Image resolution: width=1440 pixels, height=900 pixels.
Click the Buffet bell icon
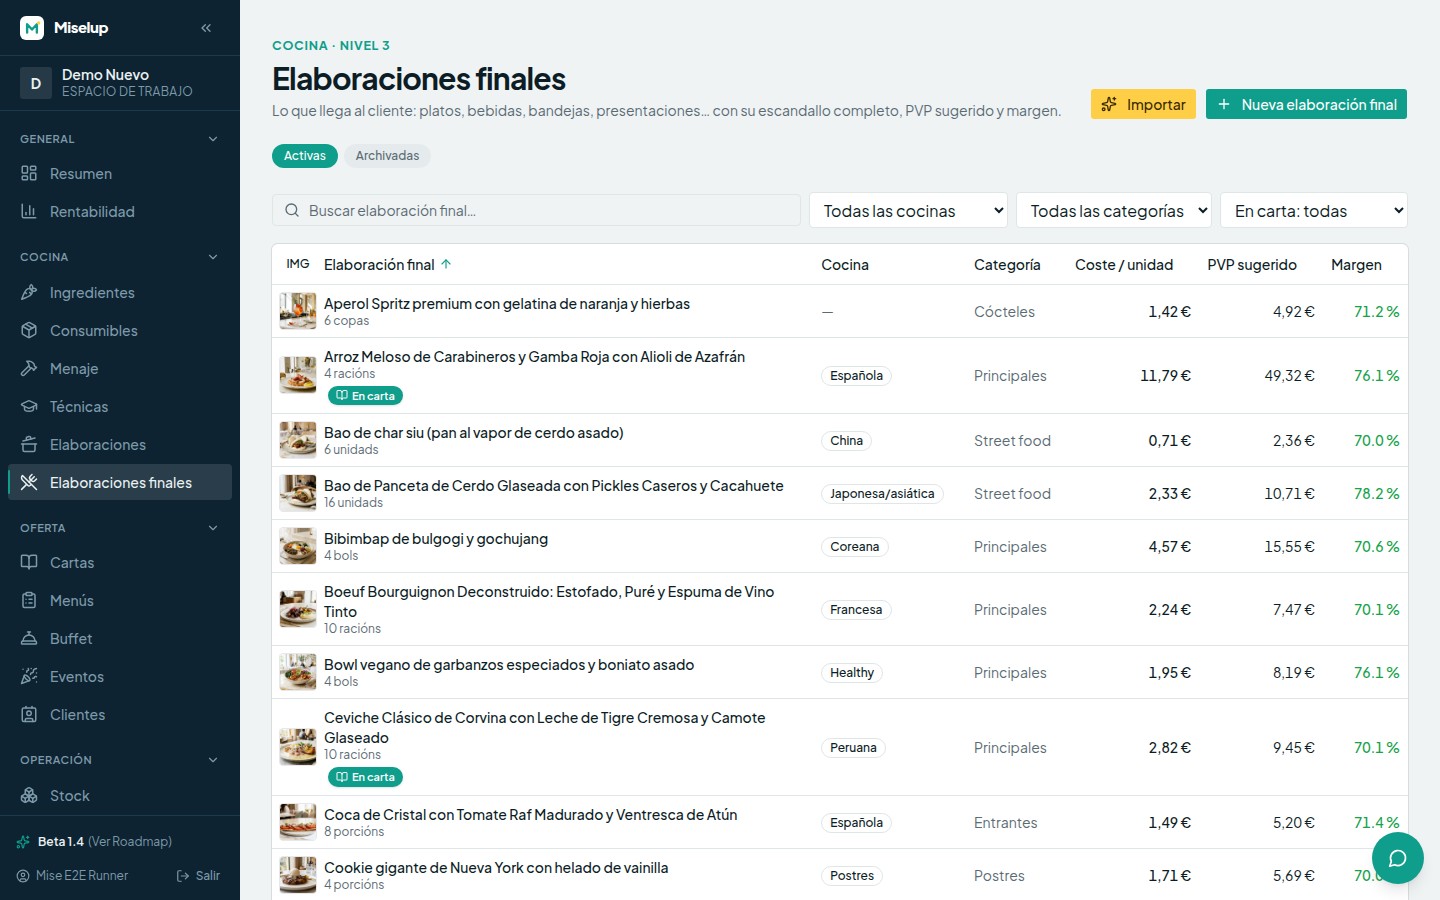point(29,638)
